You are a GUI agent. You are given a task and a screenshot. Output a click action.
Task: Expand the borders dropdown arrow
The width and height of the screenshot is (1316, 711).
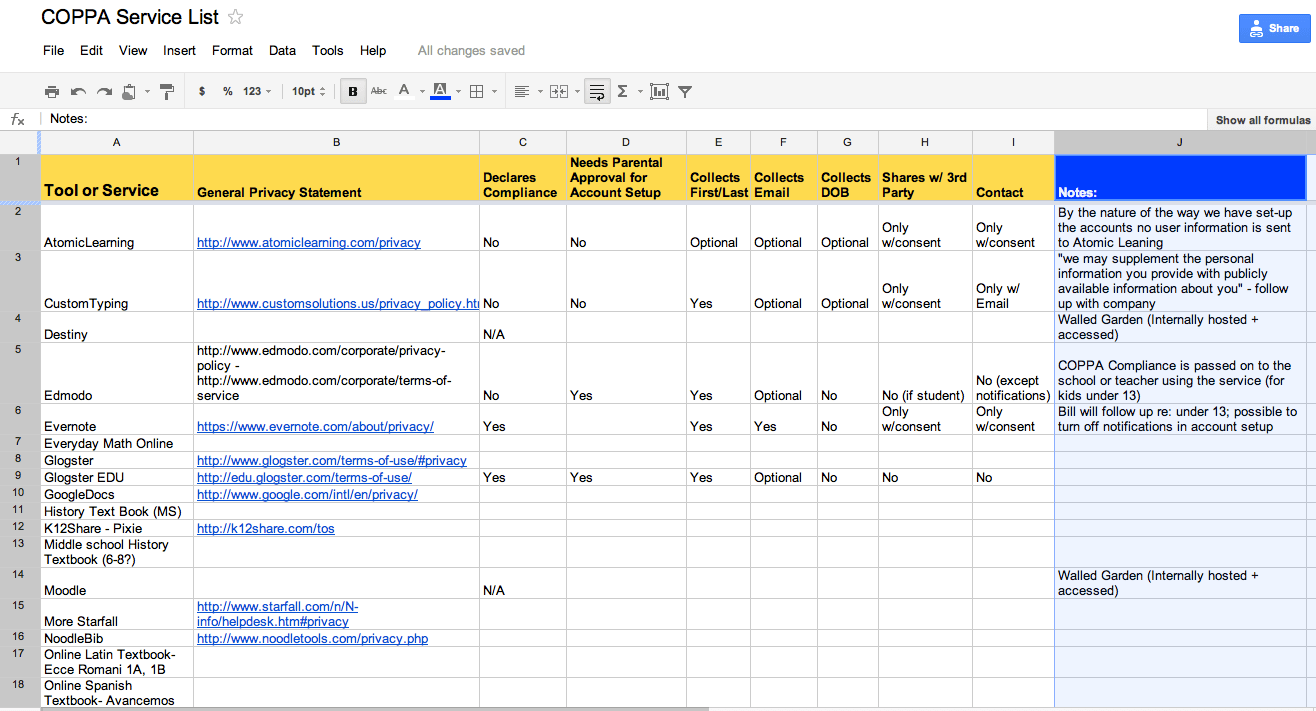pos(496,91)
